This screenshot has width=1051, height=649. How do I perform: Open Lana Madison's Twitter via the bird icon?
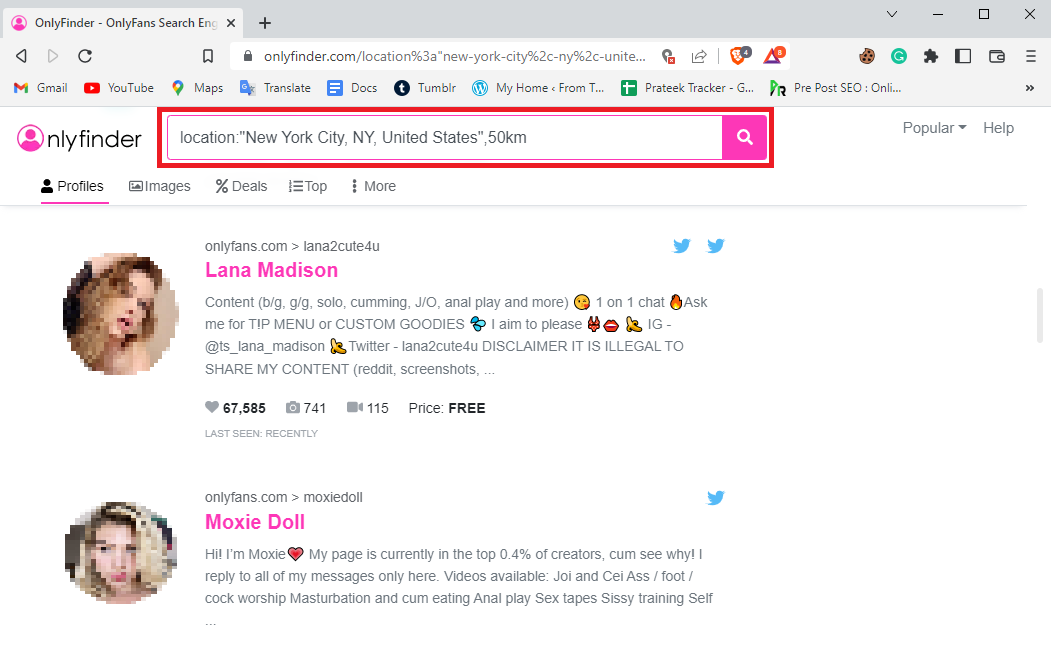coord(682,245)
